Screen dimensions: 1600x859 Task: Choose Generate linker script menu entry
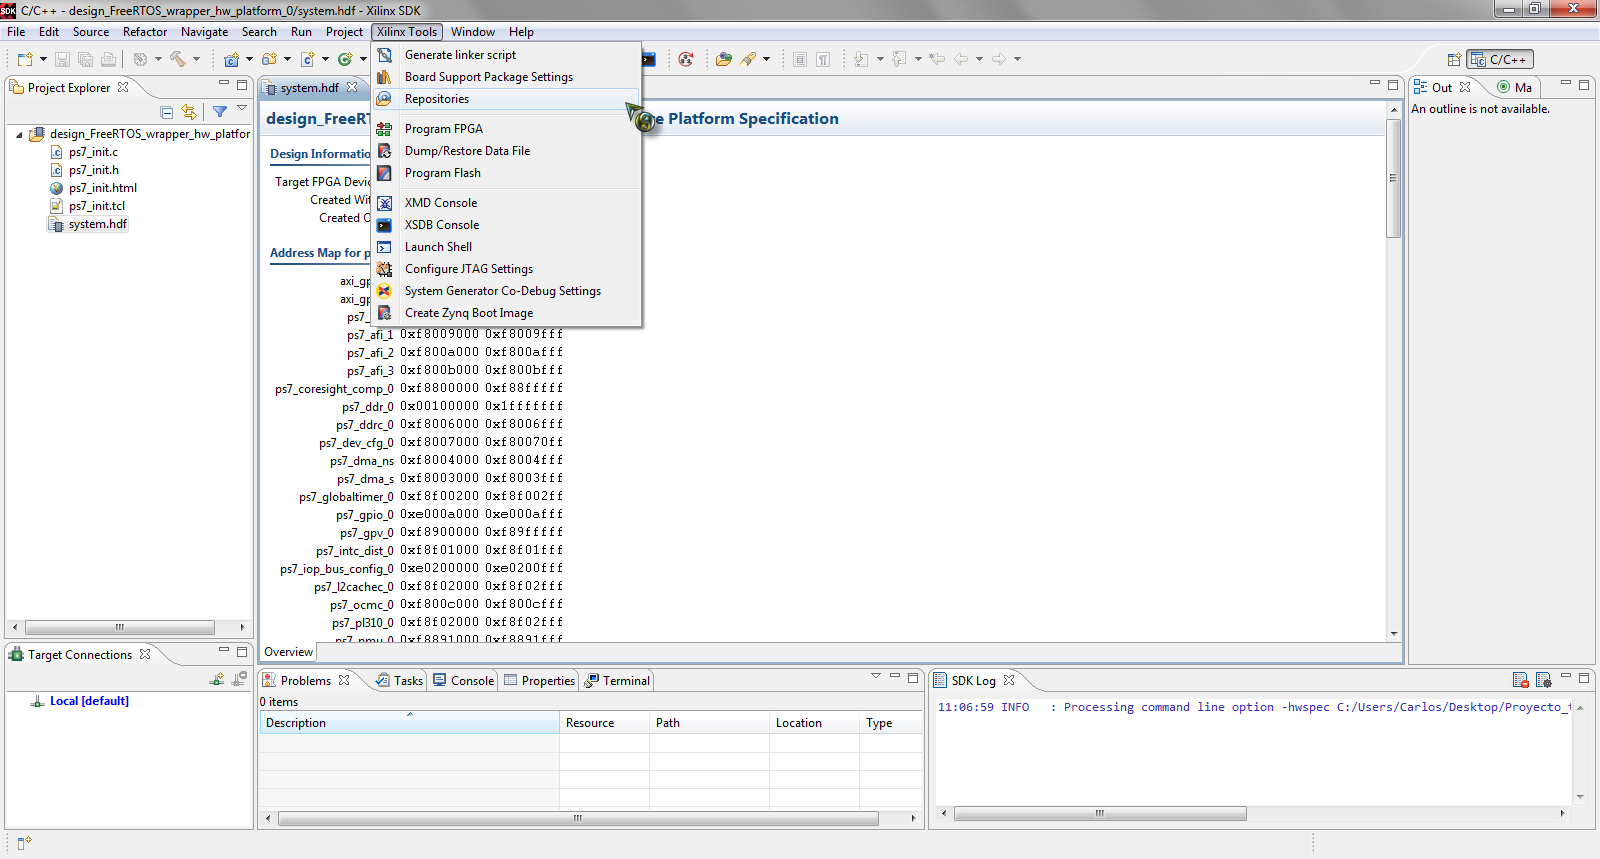(x=506, y=55)
